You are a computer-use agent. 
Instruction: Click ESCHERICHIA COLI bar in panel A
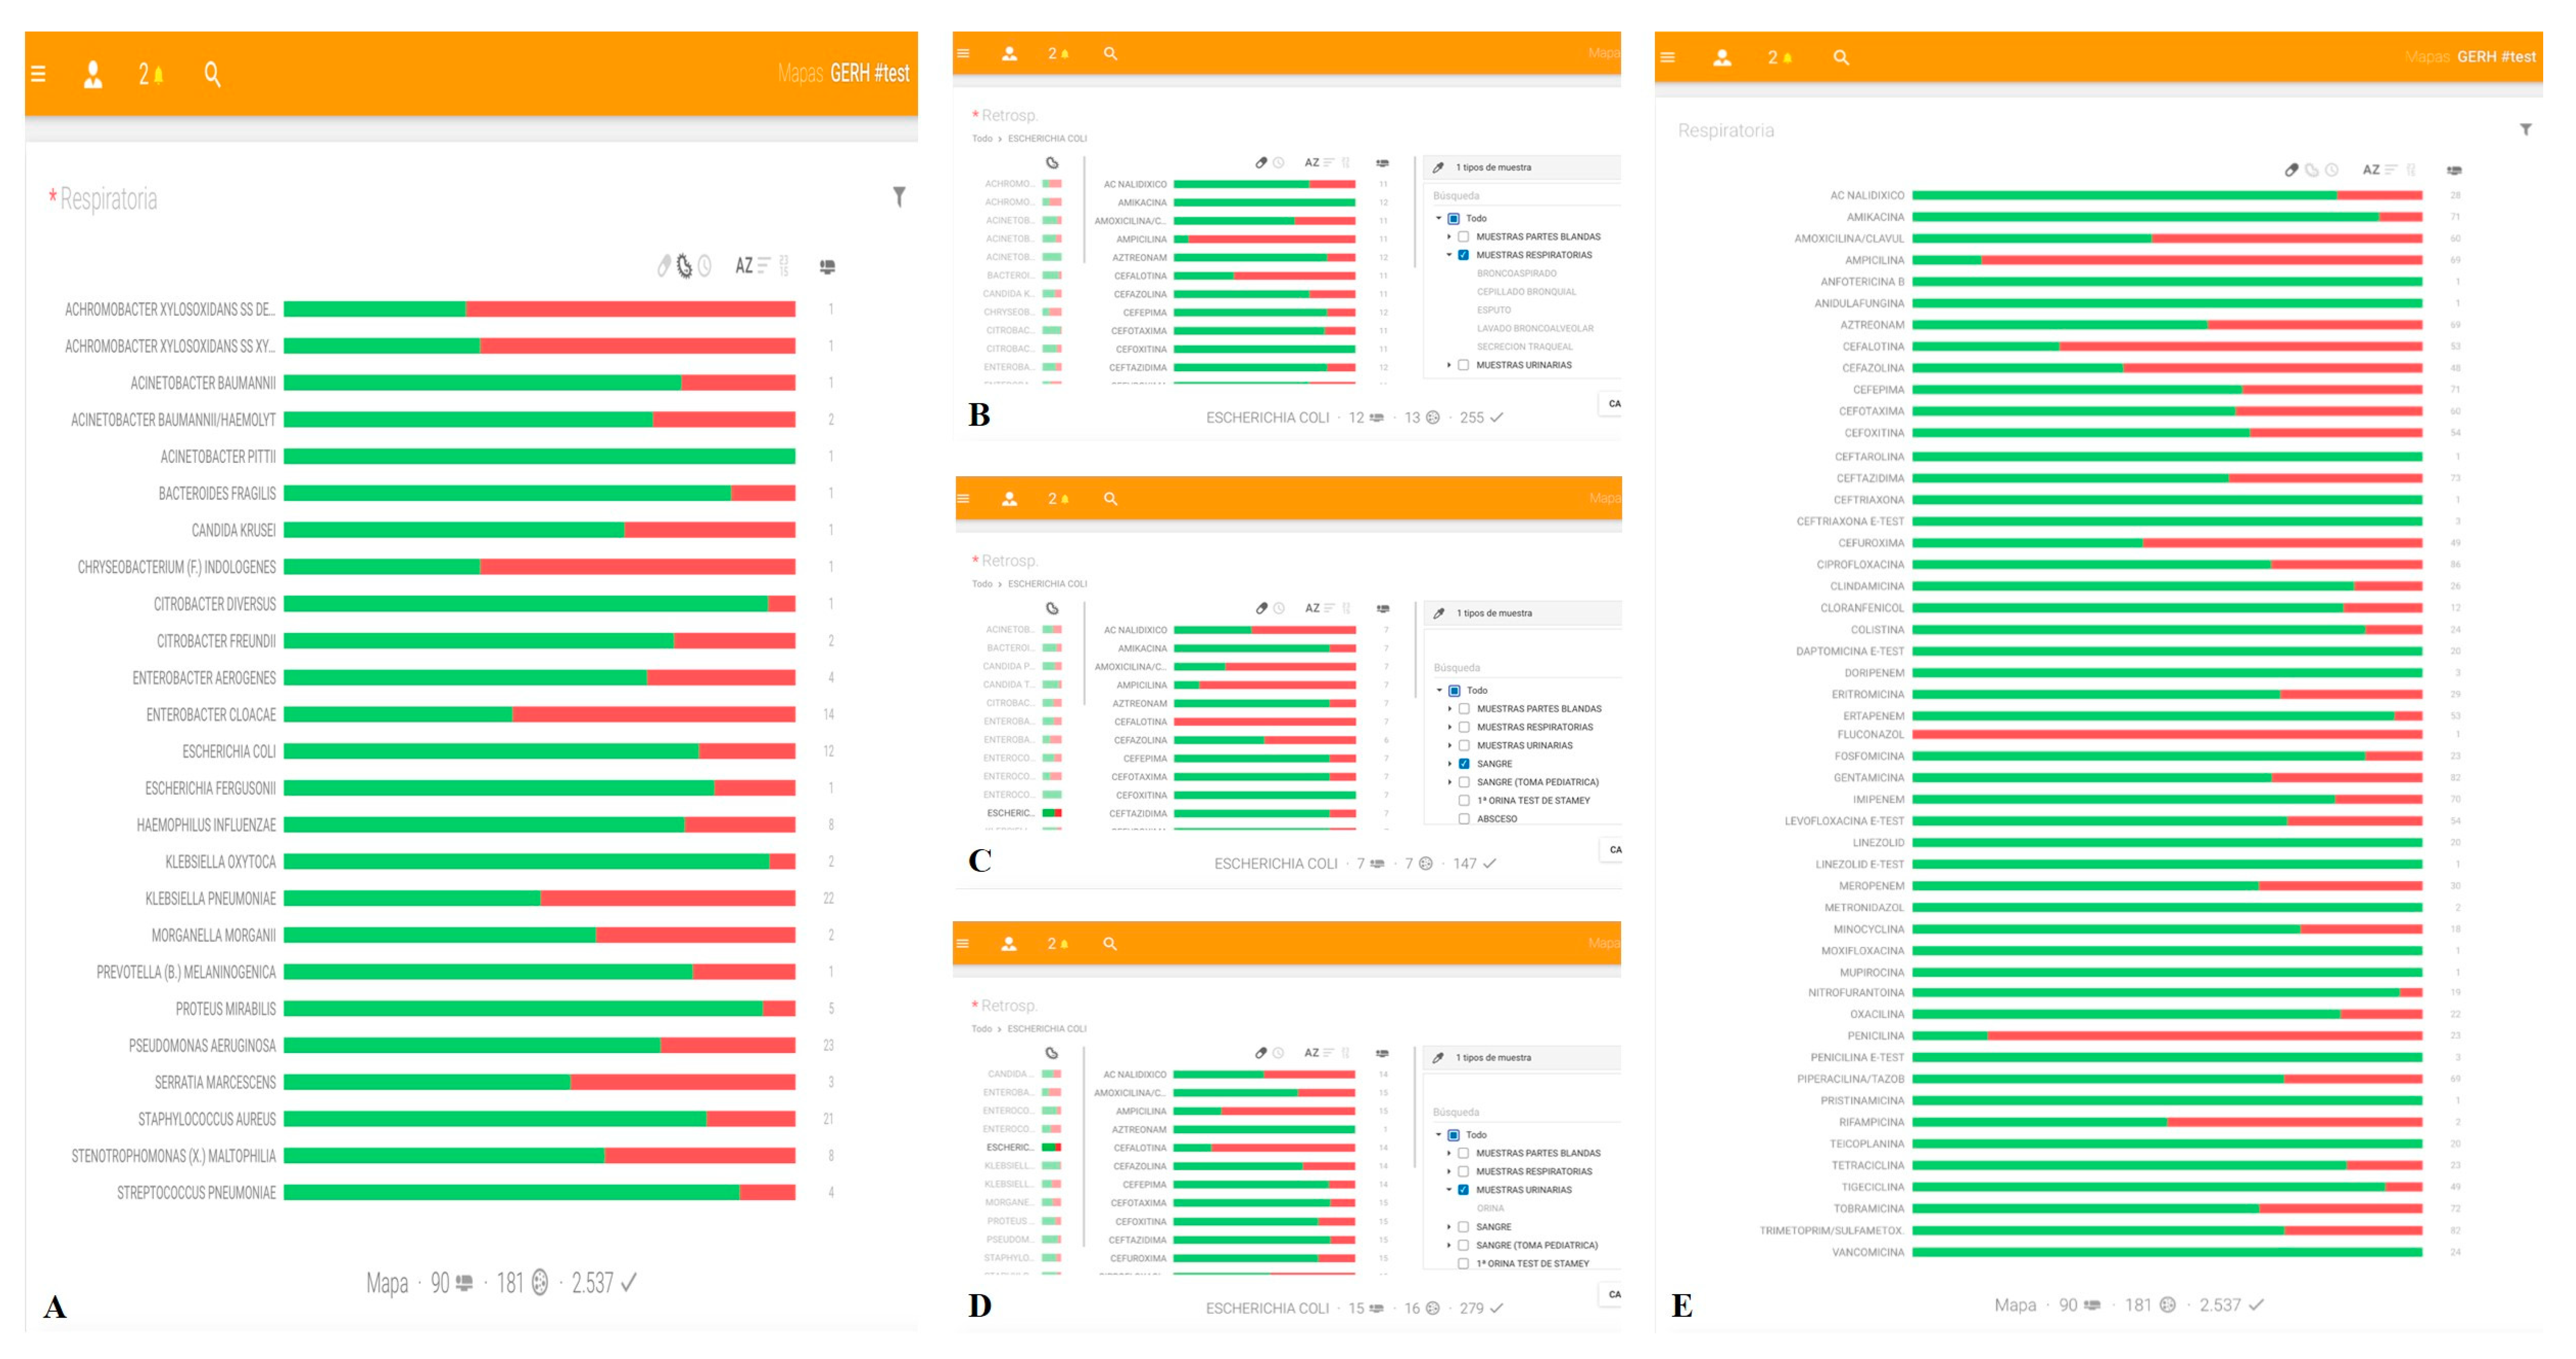539,751
